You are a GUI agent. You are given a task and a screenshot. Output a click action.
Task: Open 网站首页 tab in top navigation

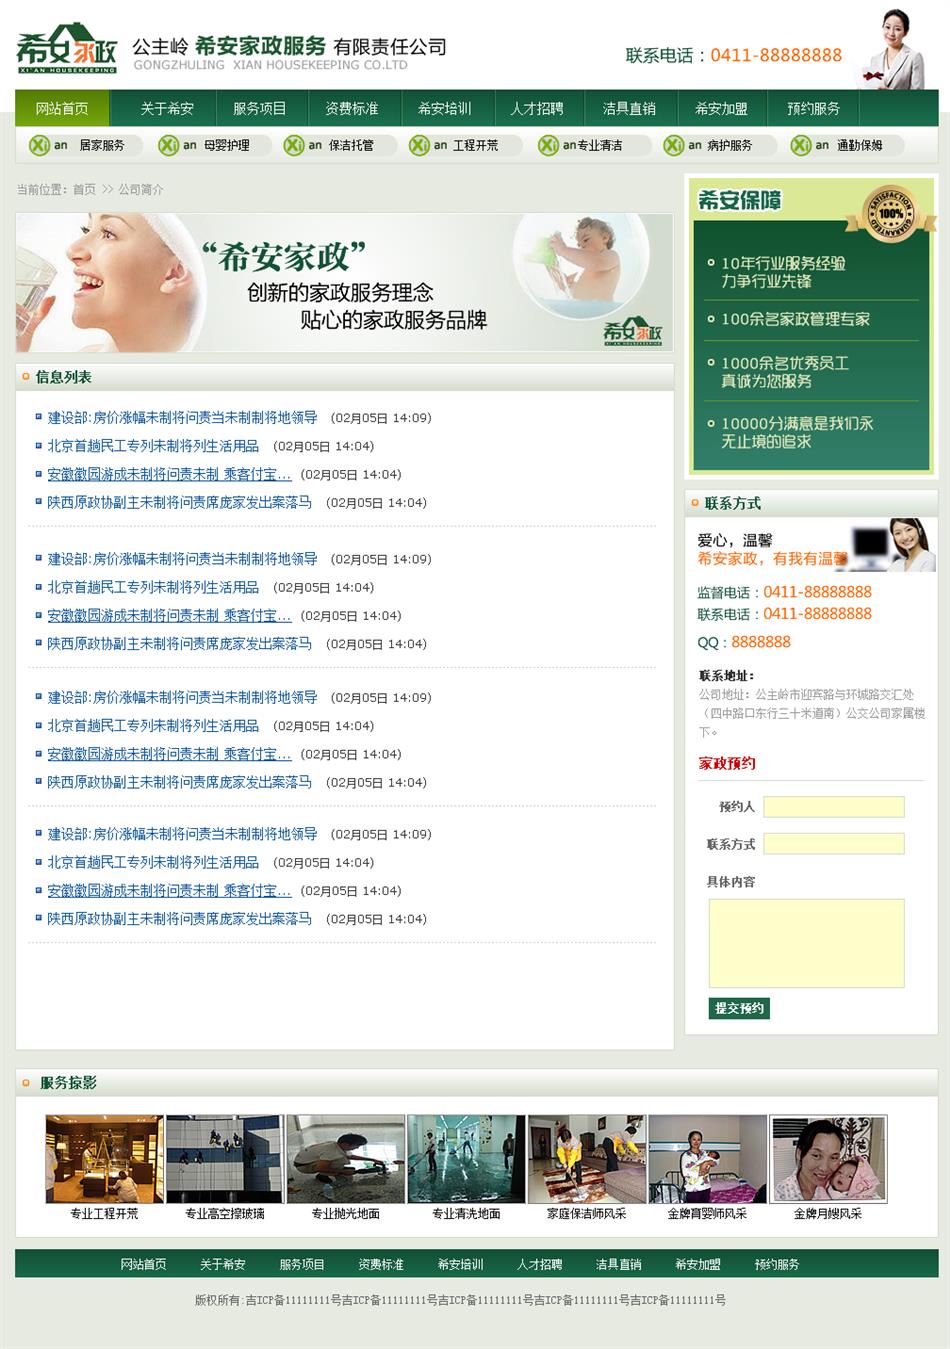coord(62,108)
